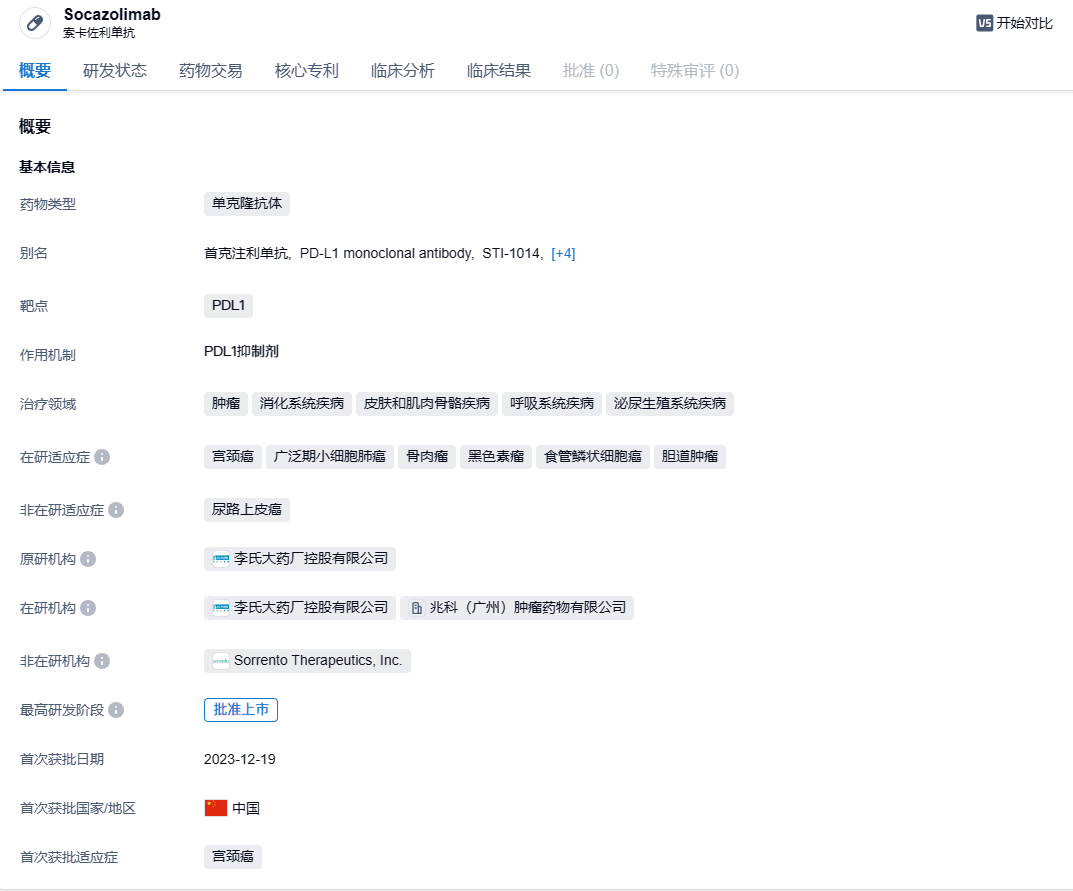Click the PDL1 target tag
Image resolution: width=1073 pixels, height=891 pixels.
tap(228, 305)
